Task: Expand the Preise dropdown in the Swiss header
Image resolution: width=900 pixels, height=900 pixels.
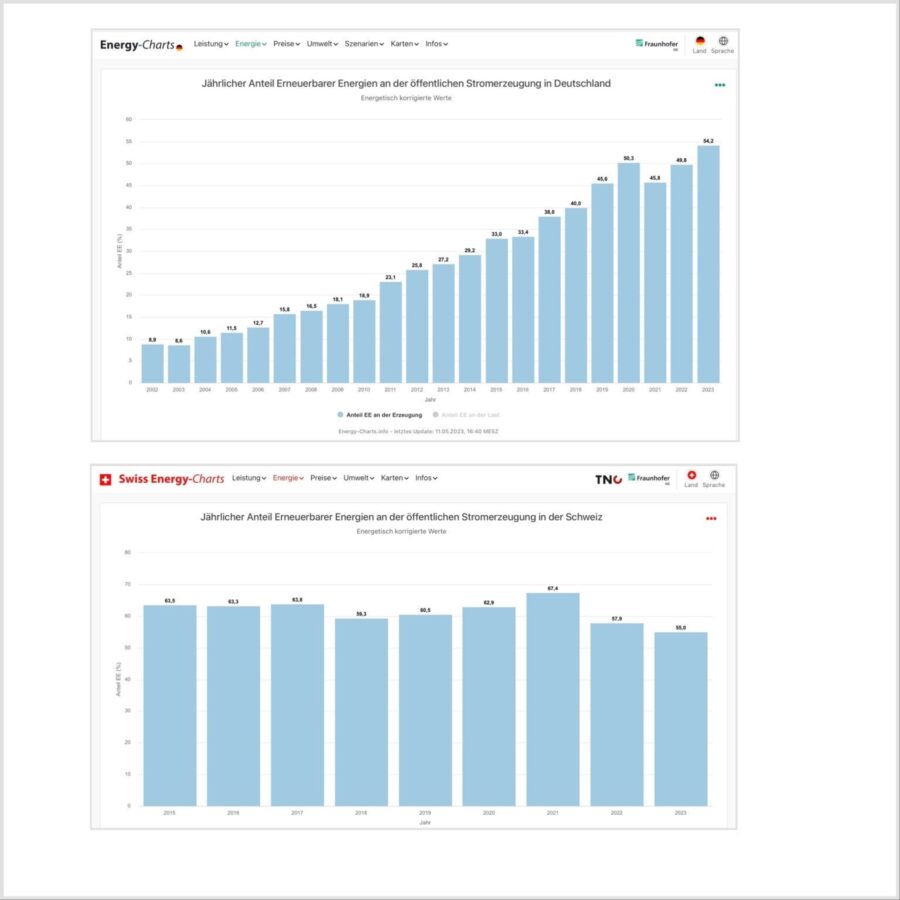Action: tap(324, 478)
